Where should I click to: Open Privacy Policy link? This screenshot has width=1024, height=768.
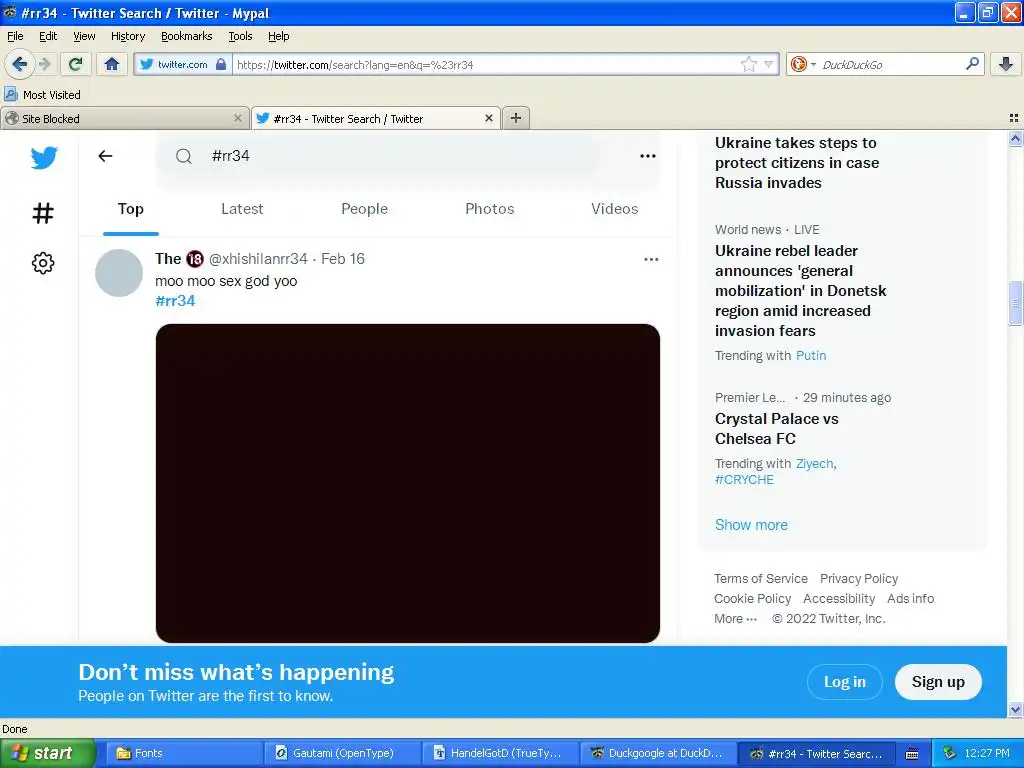[x=859, y=578]
